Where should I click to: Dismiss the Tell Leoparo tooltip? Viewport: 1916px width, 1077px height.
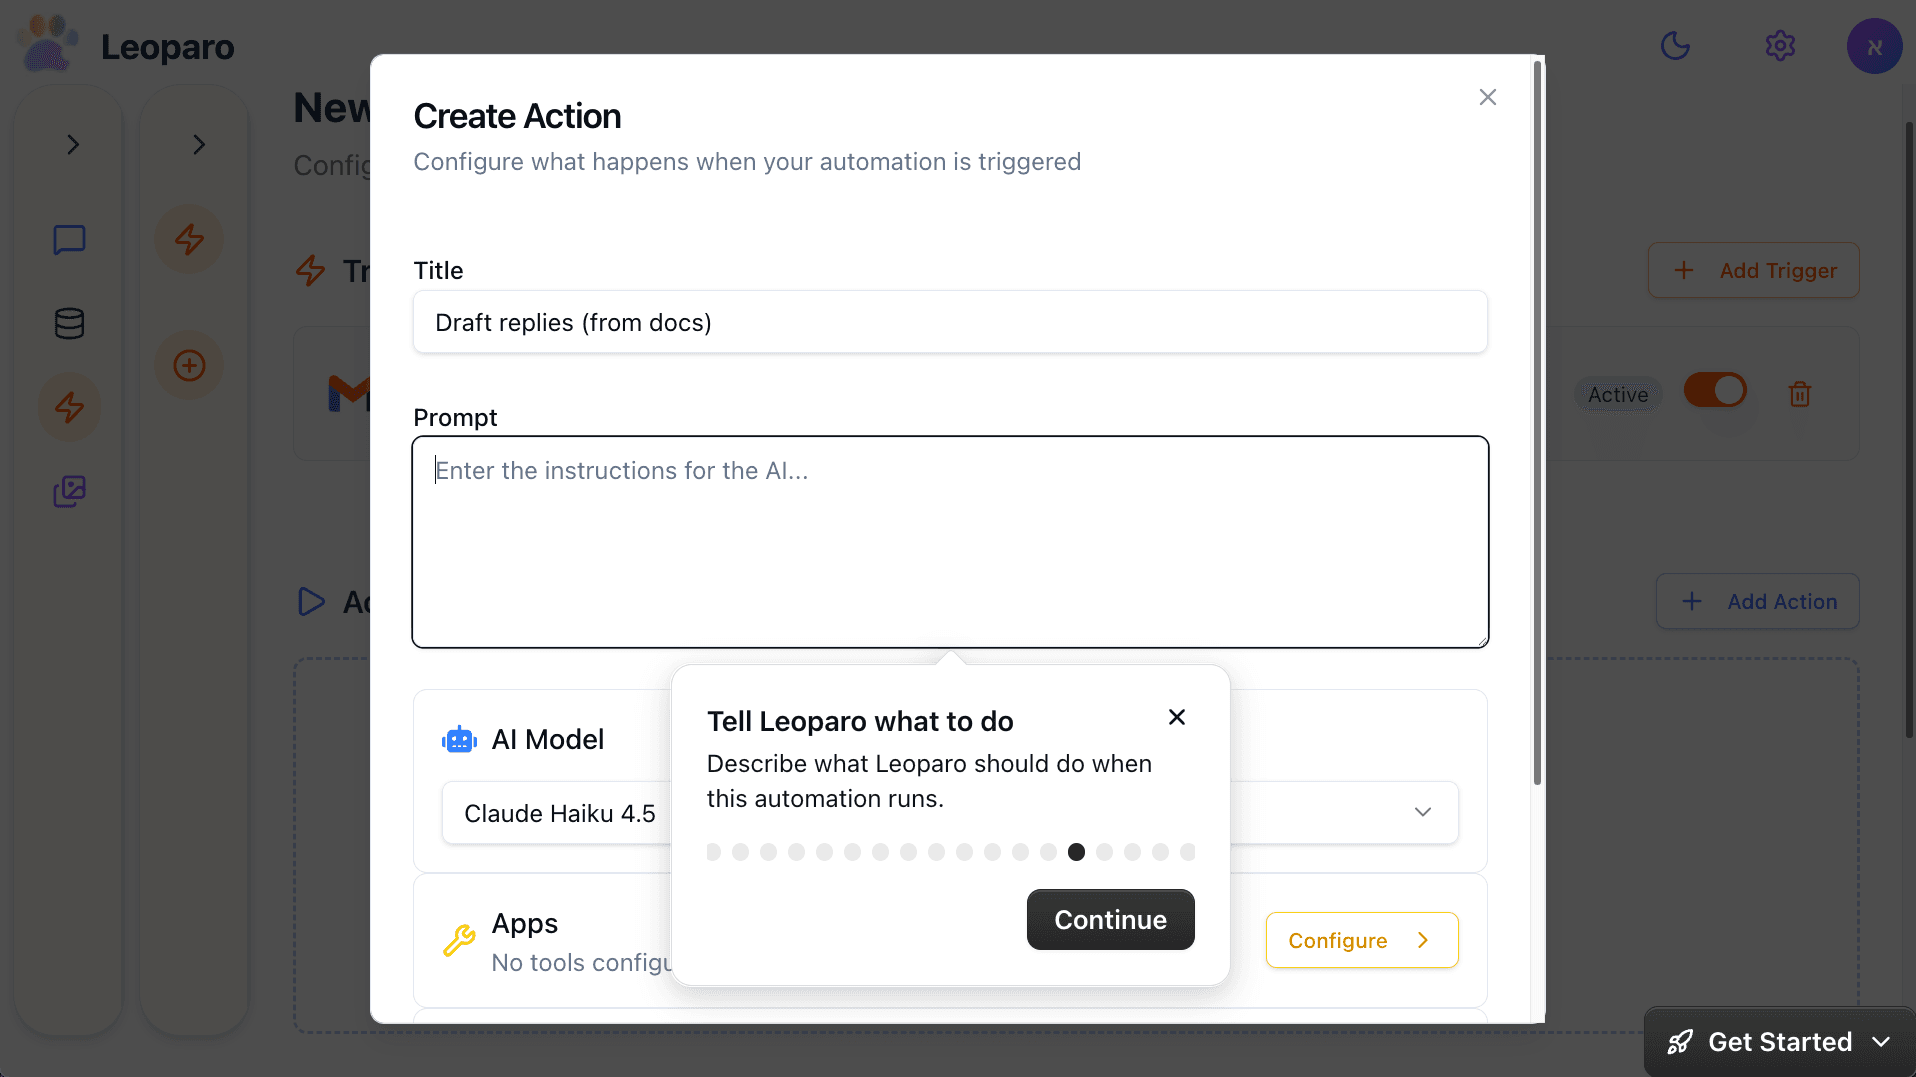pos(1177,717)
